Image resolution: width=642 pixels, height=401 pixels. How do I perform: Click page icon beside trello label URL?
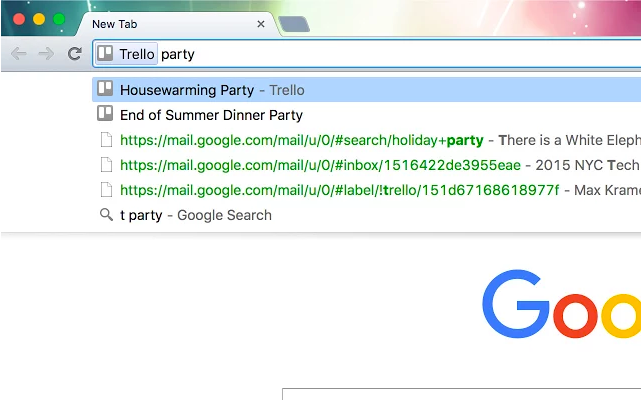click(x=106, y=190)
